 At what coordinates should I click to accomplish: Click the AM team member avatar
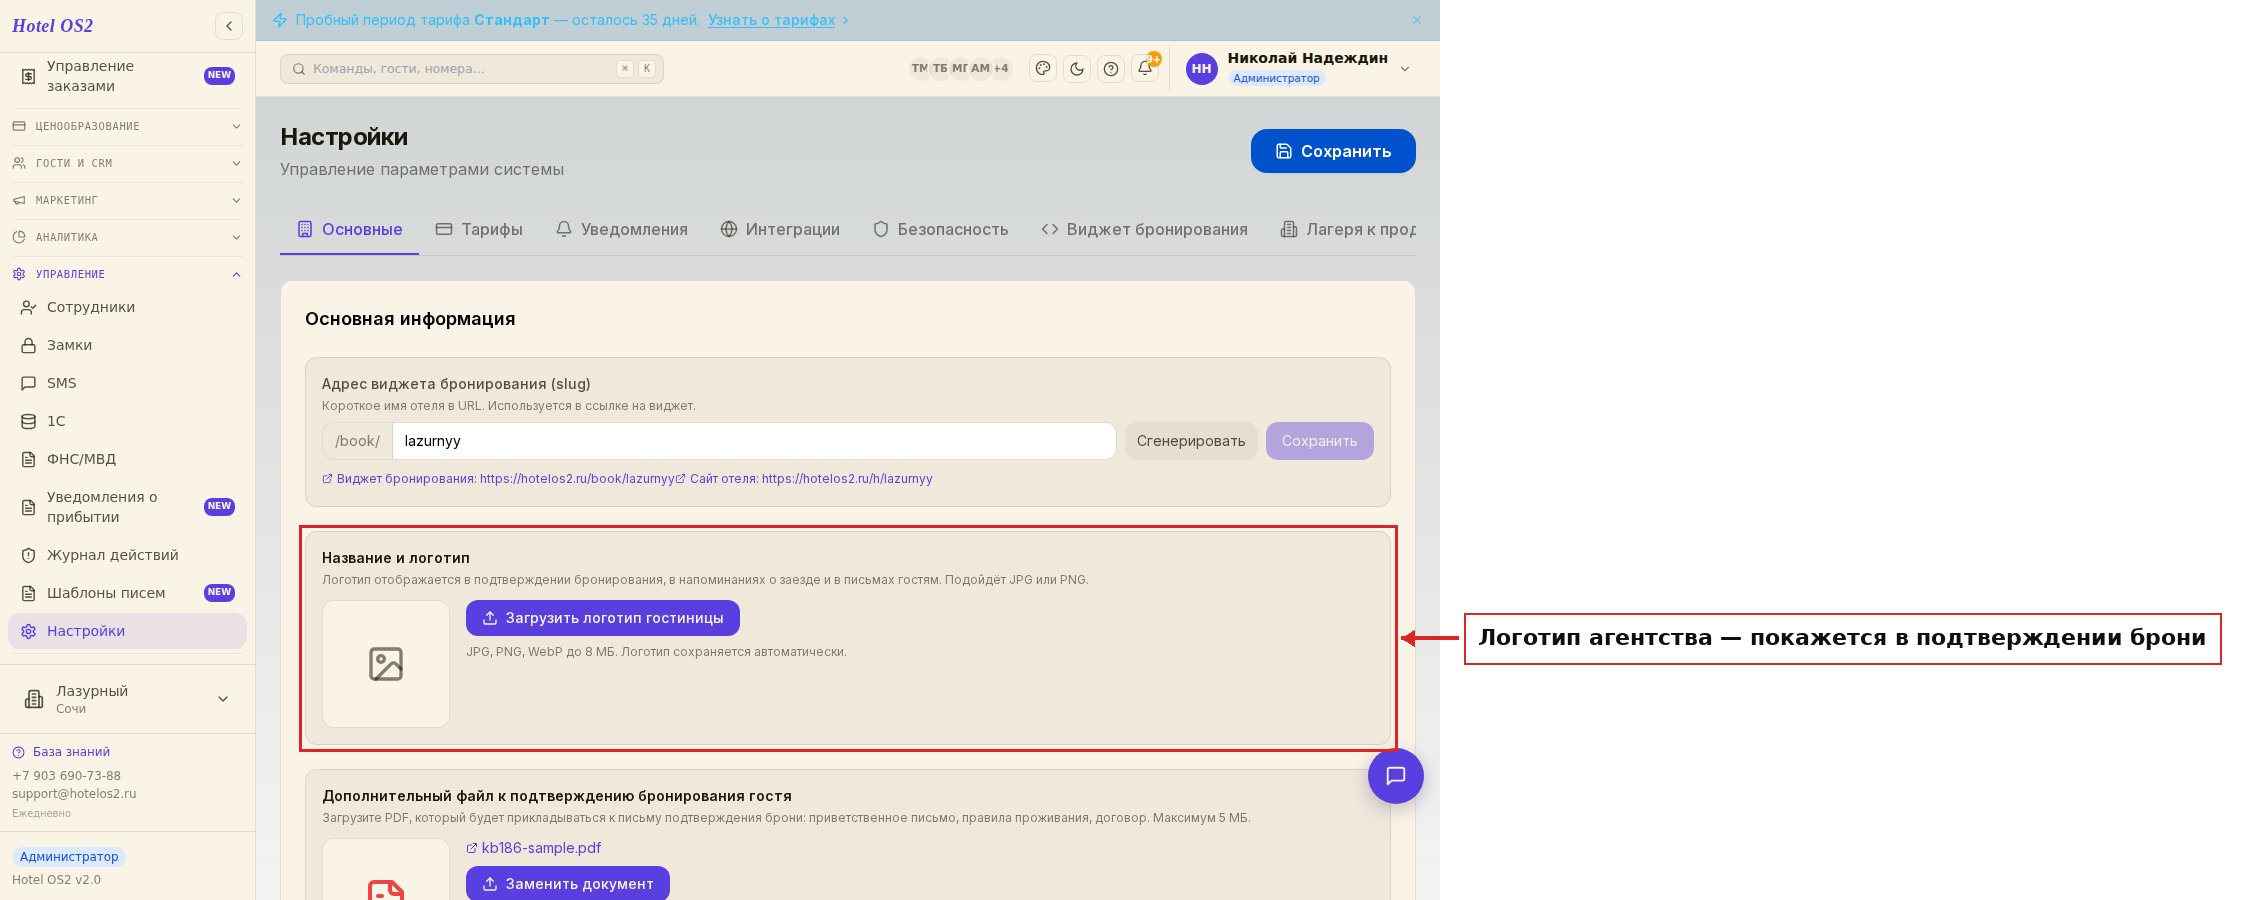(x=980, y=69)
